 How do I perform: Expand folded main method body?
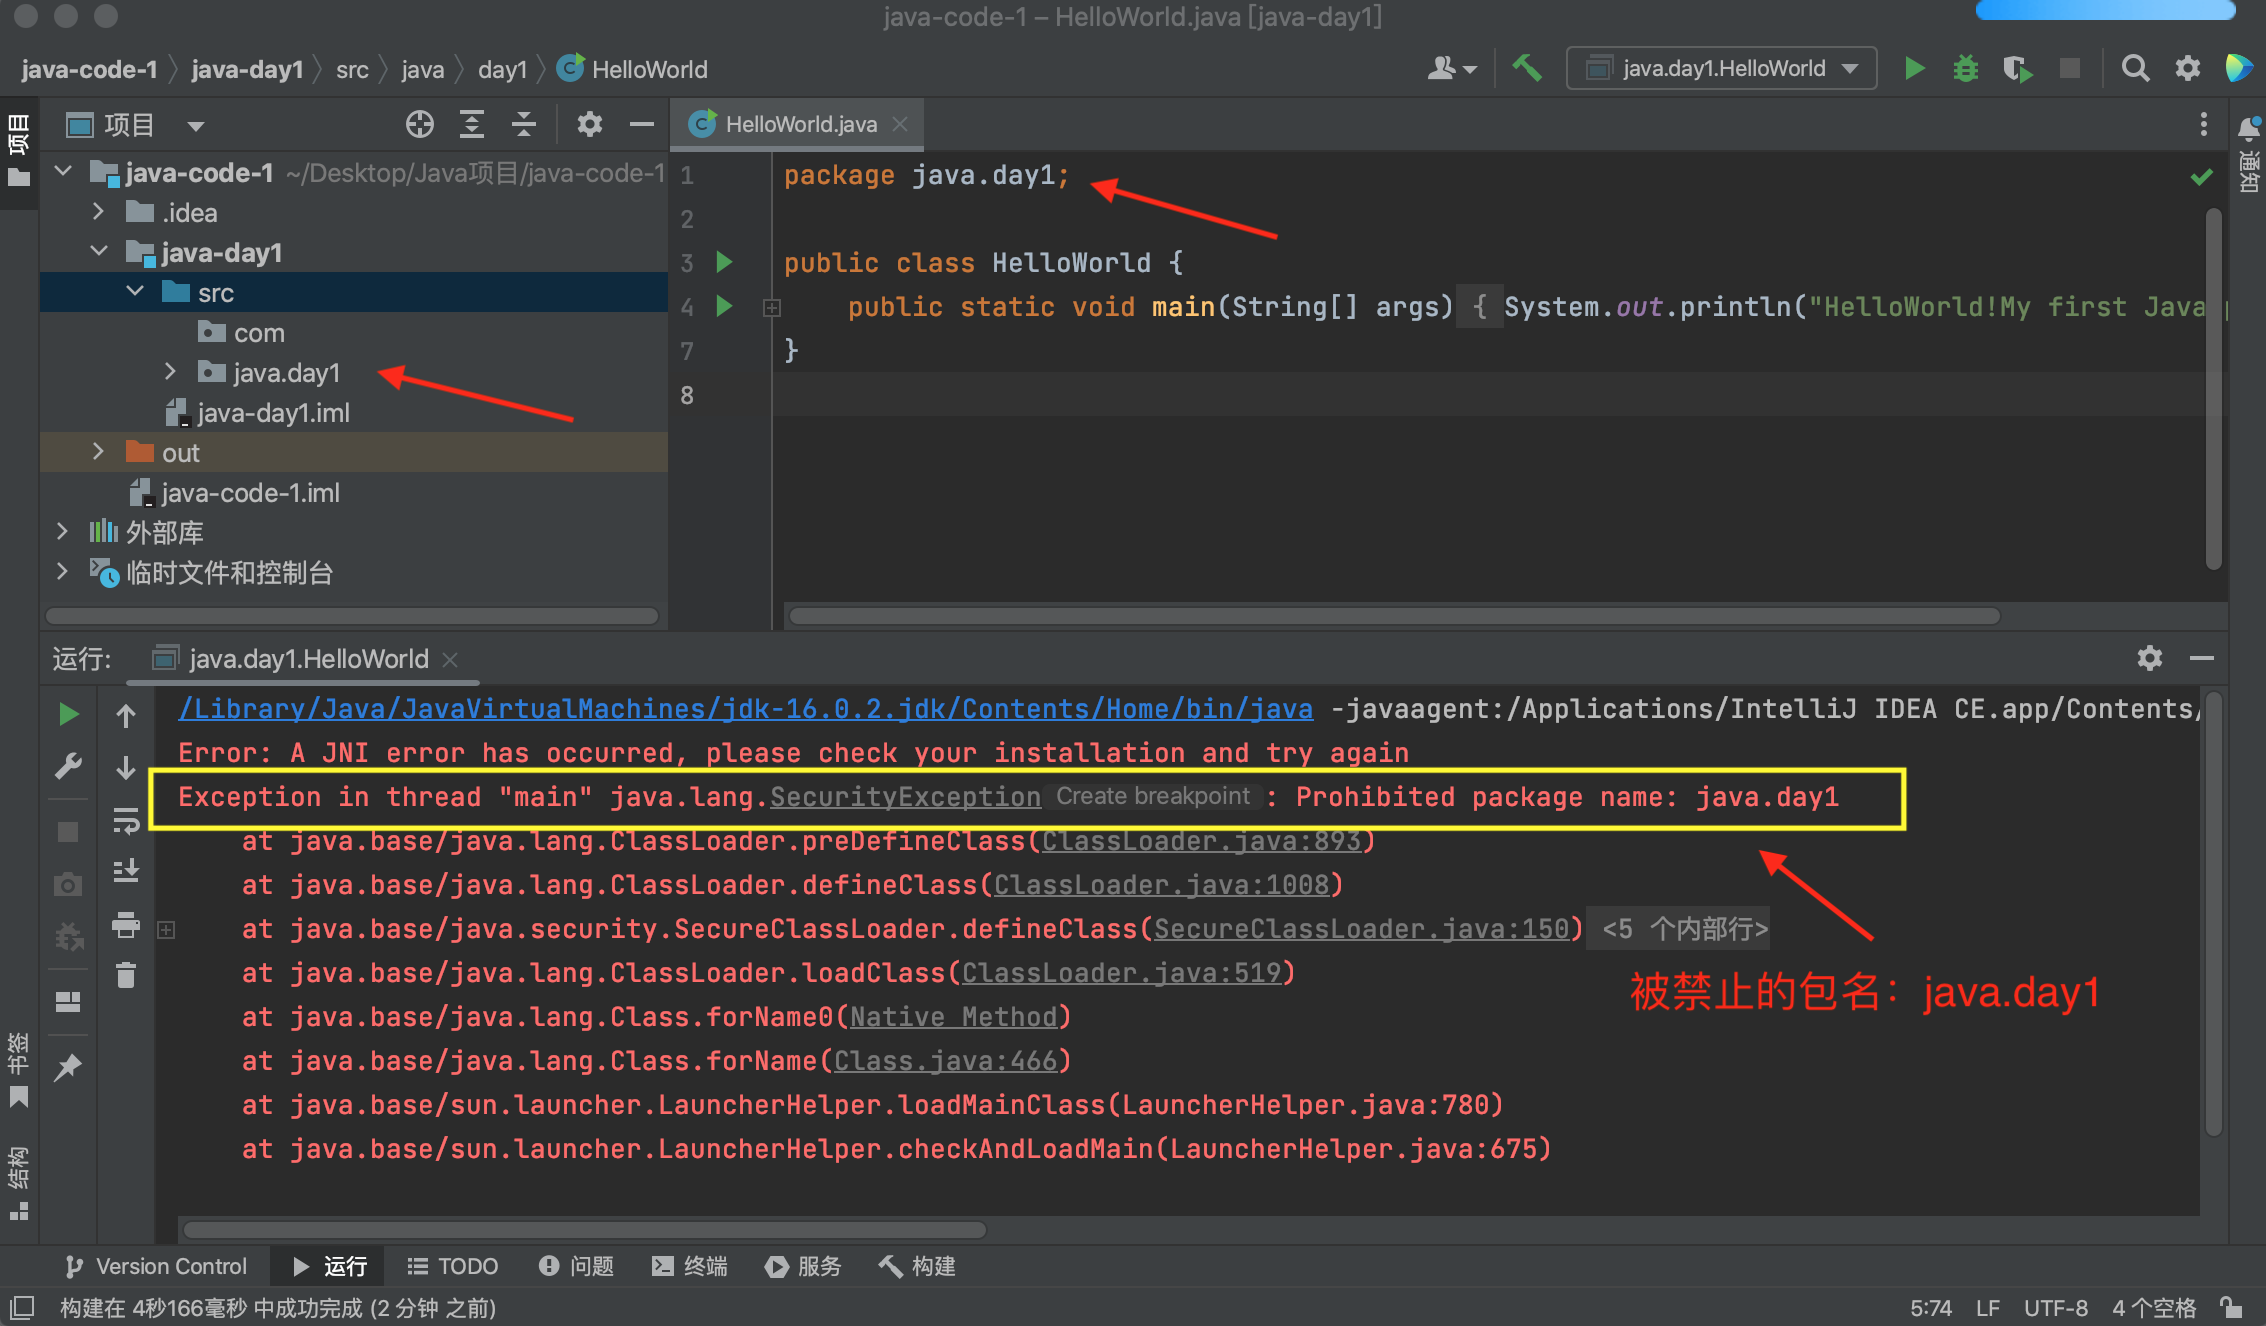[x=772, y=308]
